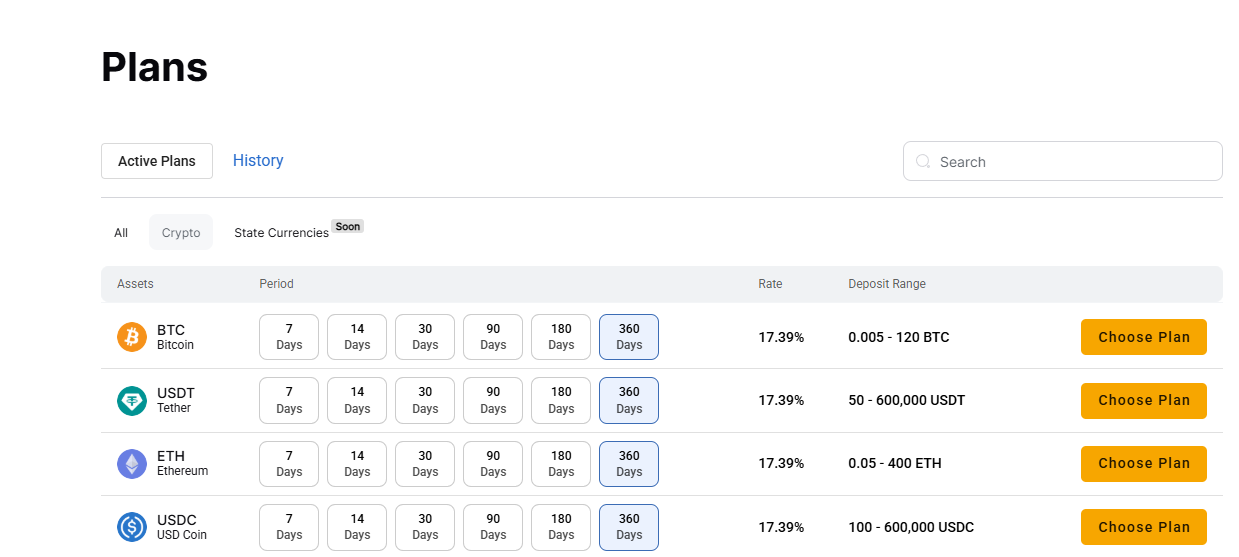Click the Assets column header
The image size is (1239, 557).
click(x=135, y=284)
